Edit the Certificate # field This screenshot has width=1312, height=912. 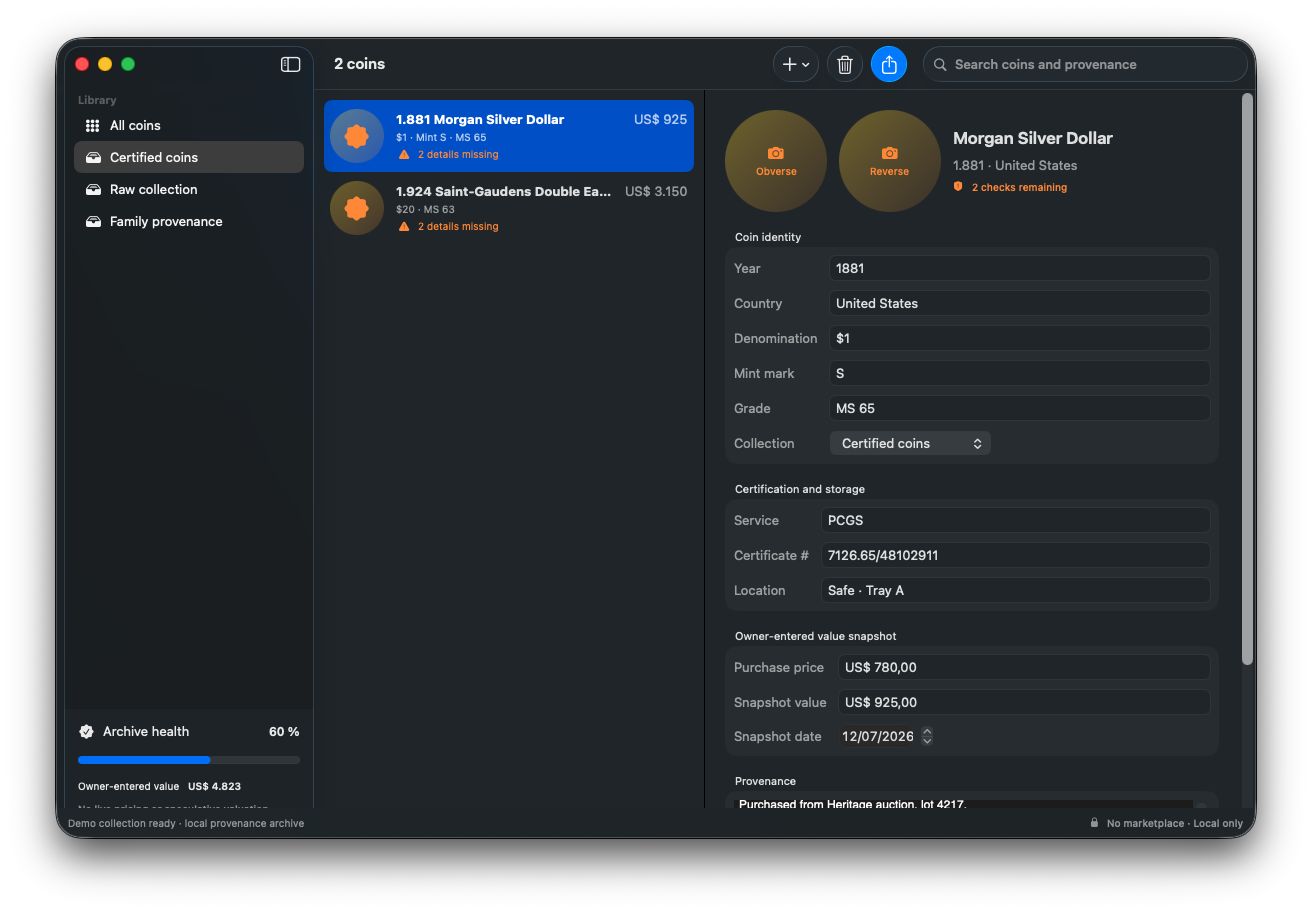click(x=1016, y=555)
